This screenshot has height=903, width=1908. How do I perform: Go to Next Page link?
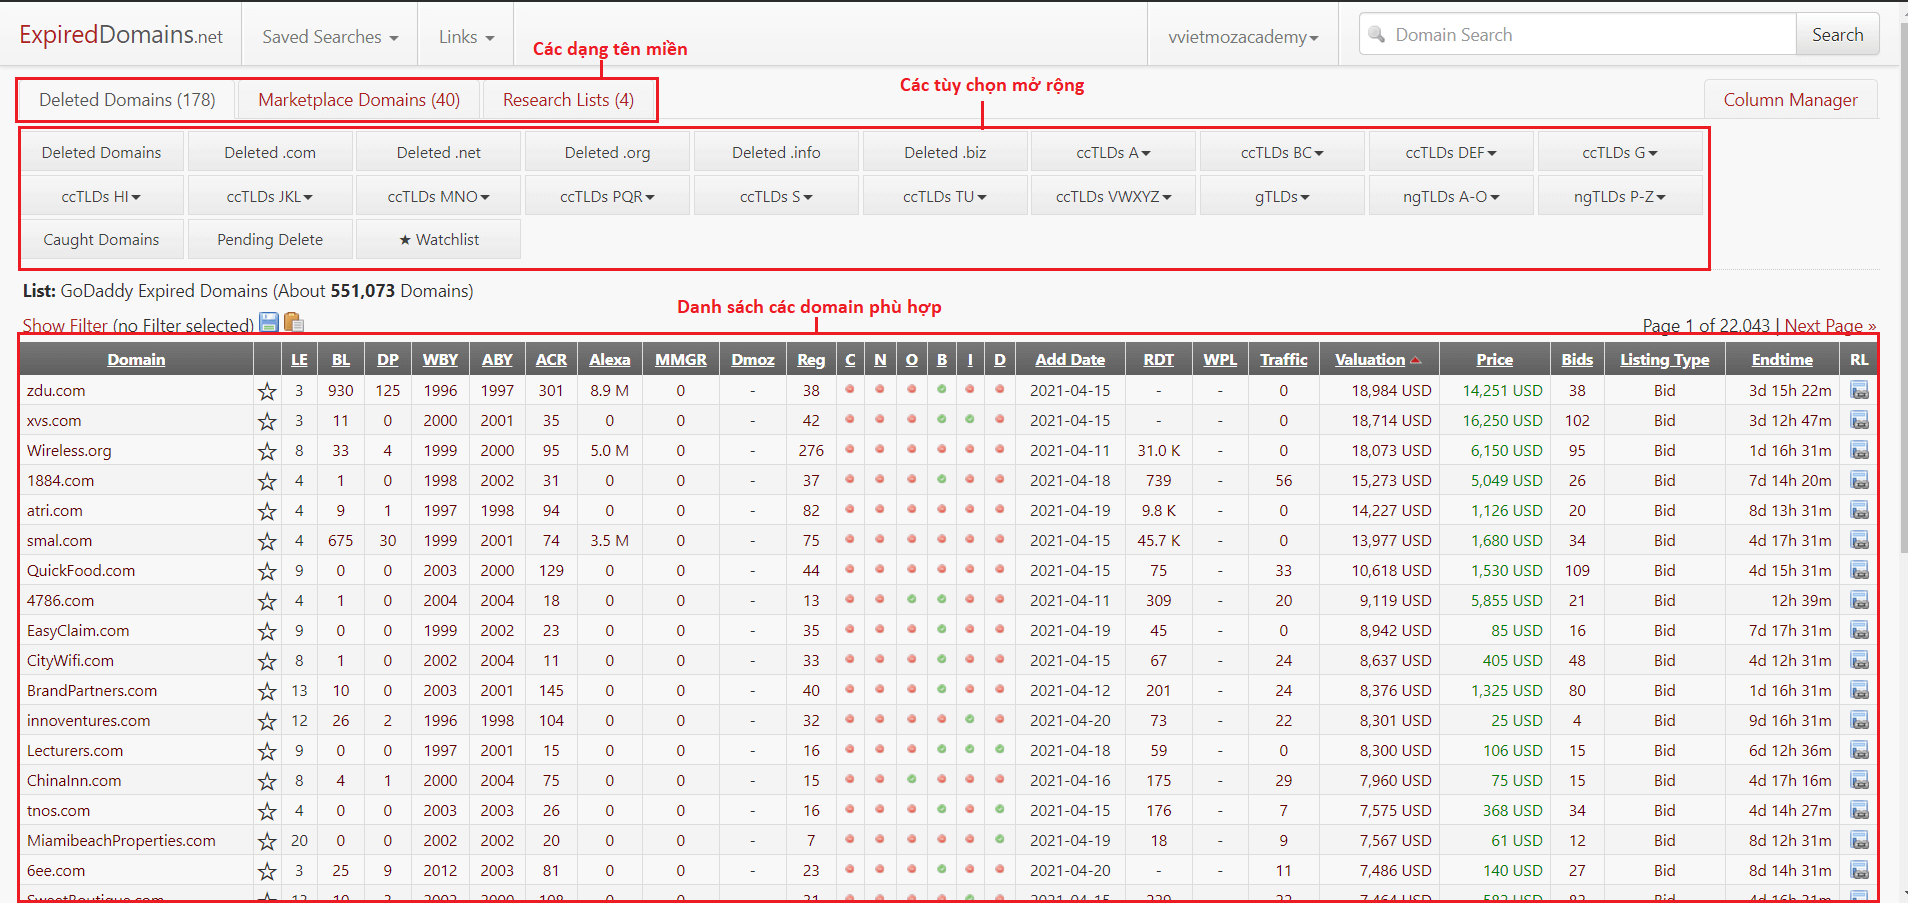click(x=1829, y=326)
